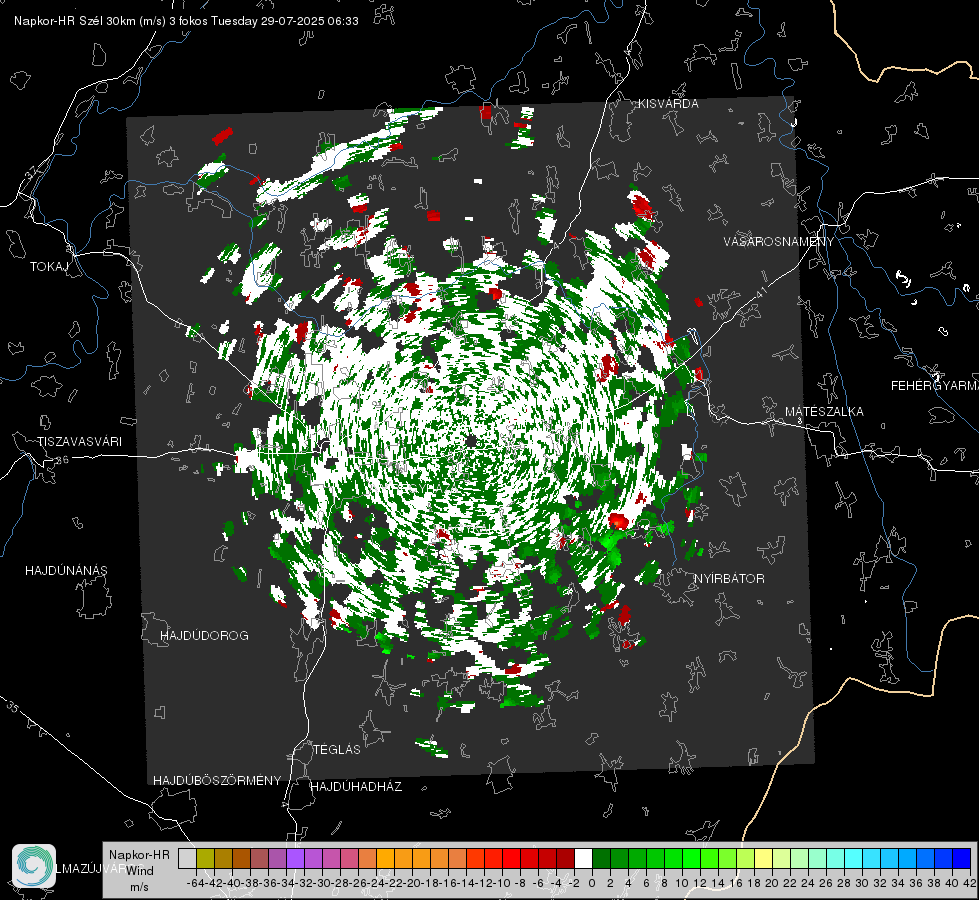Image resolution: width=979 pixels, height=900 pixels.
Task: Pick the olive swatch above -64
Action: (x=205, y=858)
